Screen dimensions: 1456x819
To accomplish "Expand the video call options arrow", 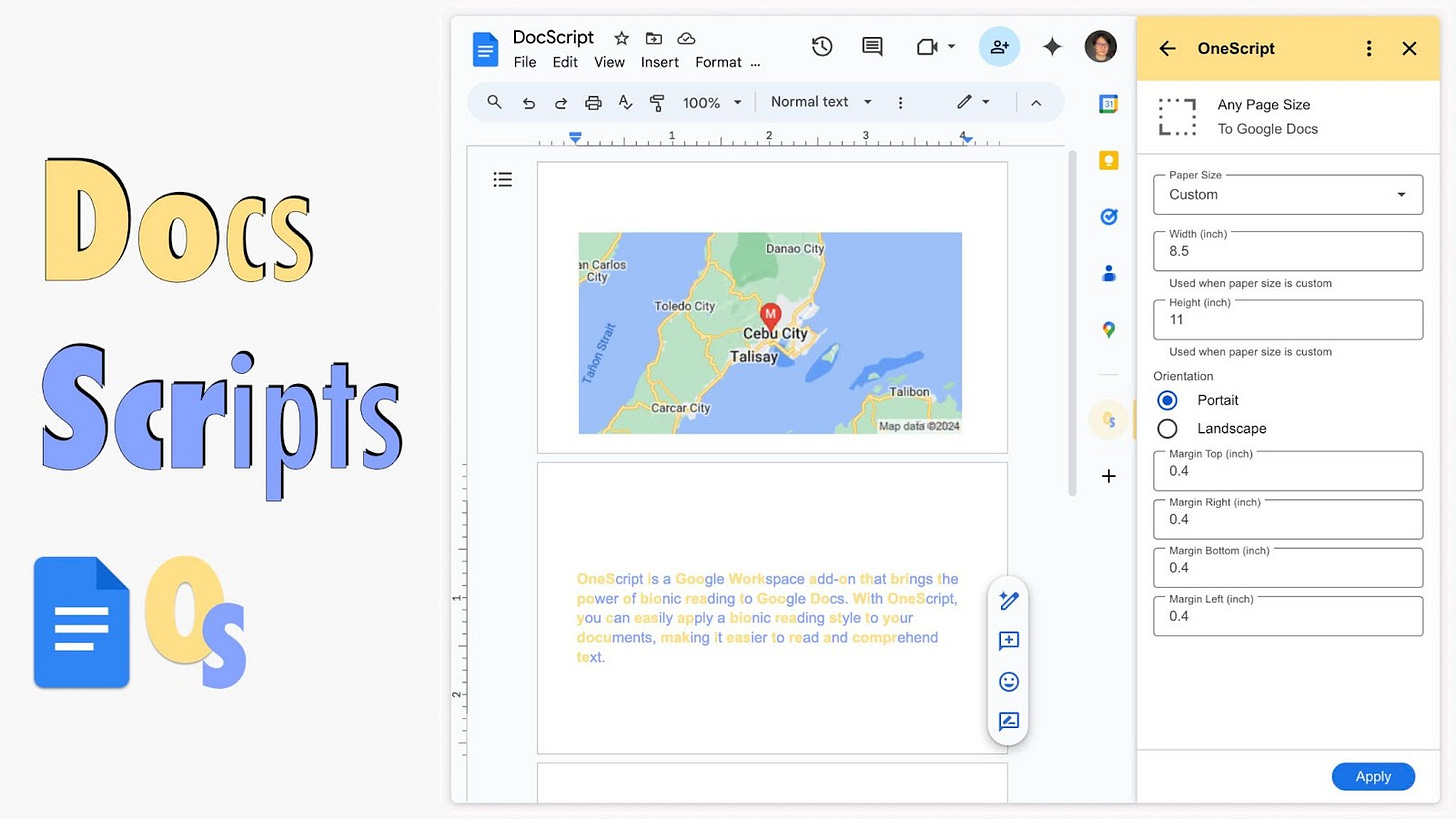I will tap(951, 46).
